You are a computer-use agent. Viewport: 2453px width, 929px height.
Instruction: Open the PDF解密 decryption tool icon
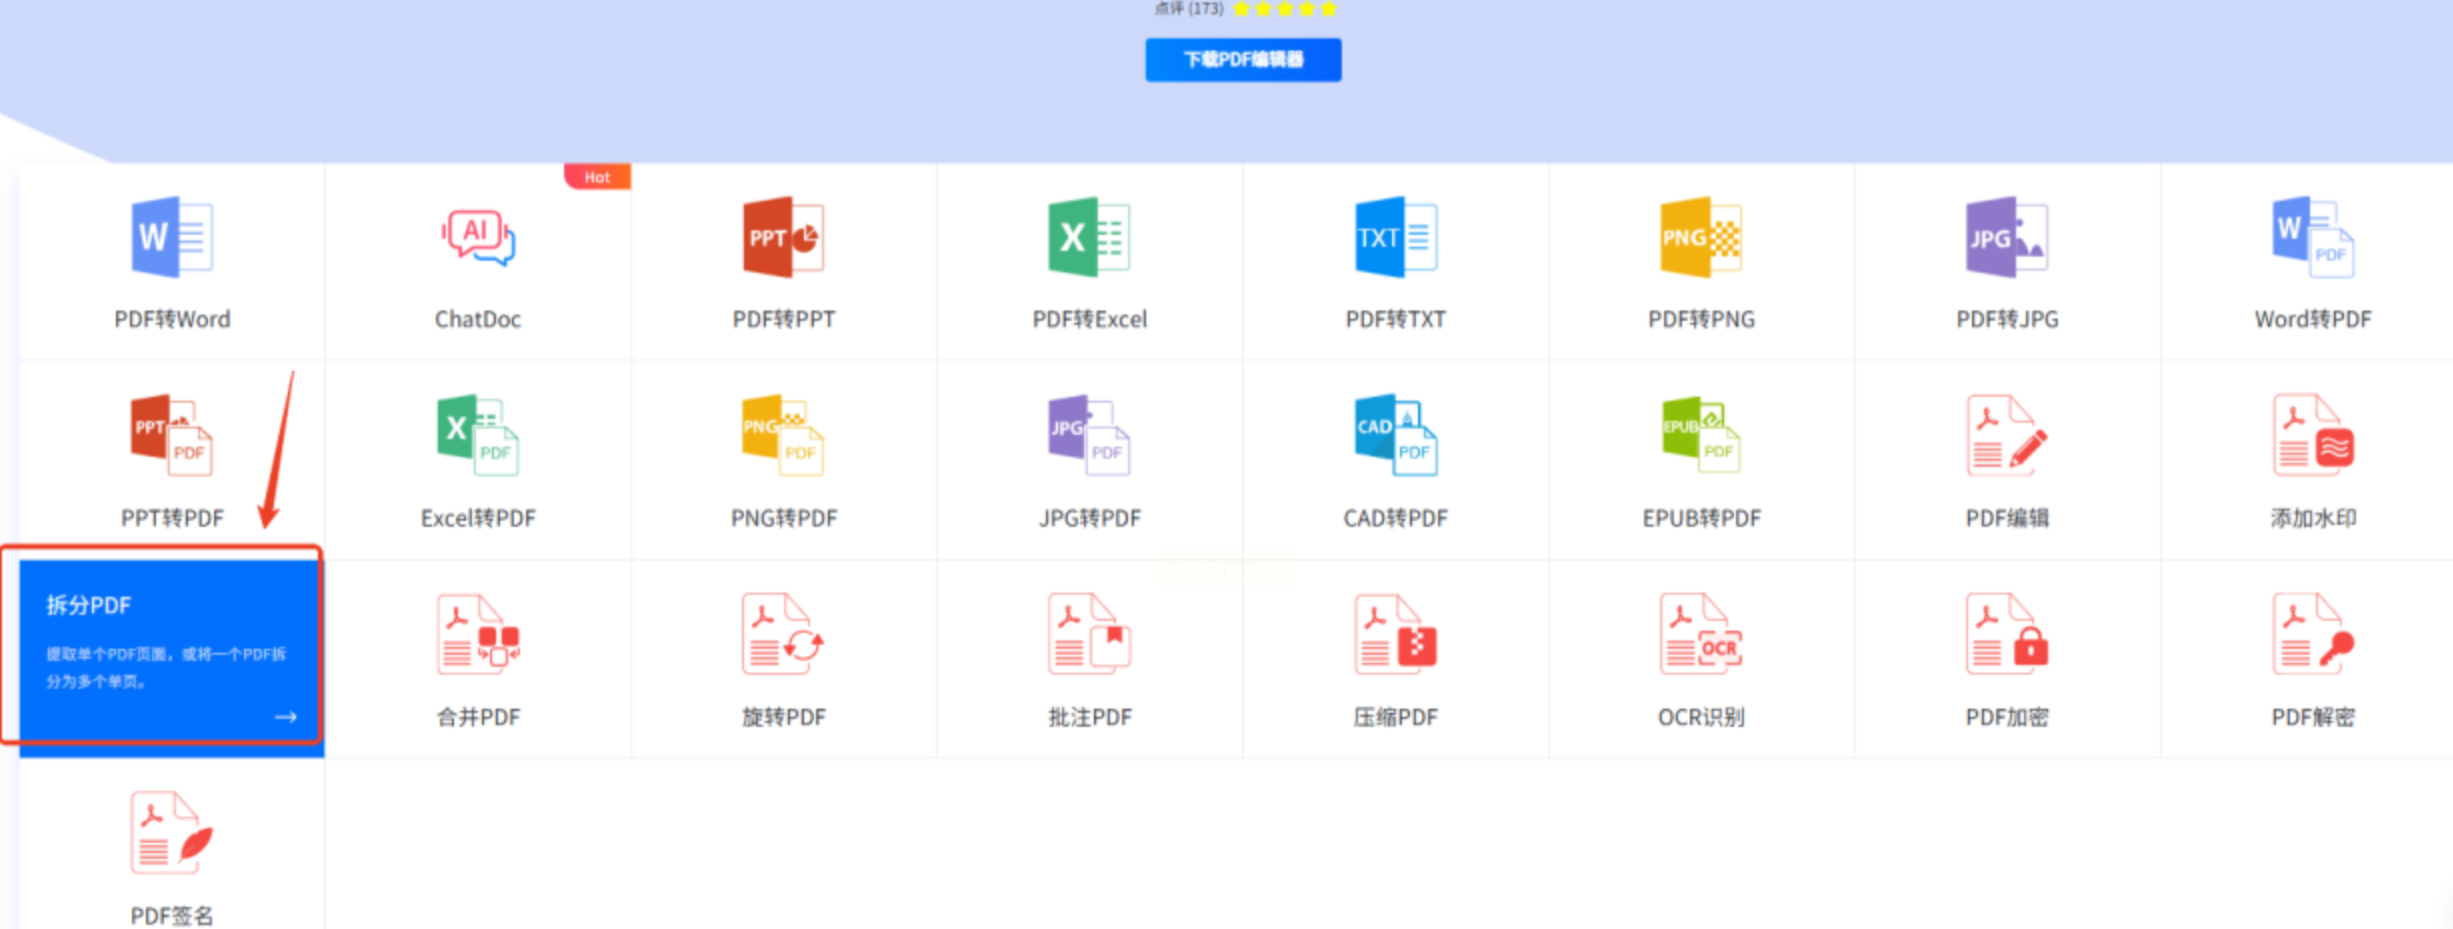(2313, 634)
